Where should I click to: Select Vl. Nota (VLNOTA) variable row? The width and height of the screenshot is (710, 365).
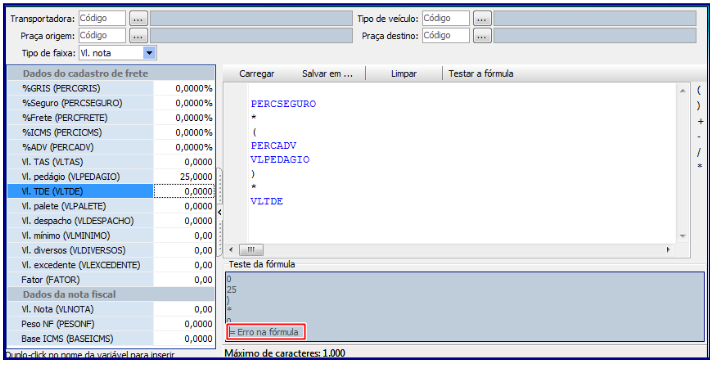(x=111, y=309)
